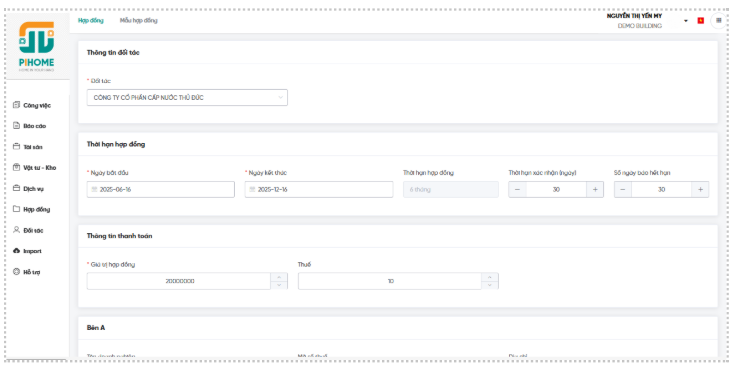Decrease Thuế value with down arrow

pyautogui.click(x=490, y=285)
